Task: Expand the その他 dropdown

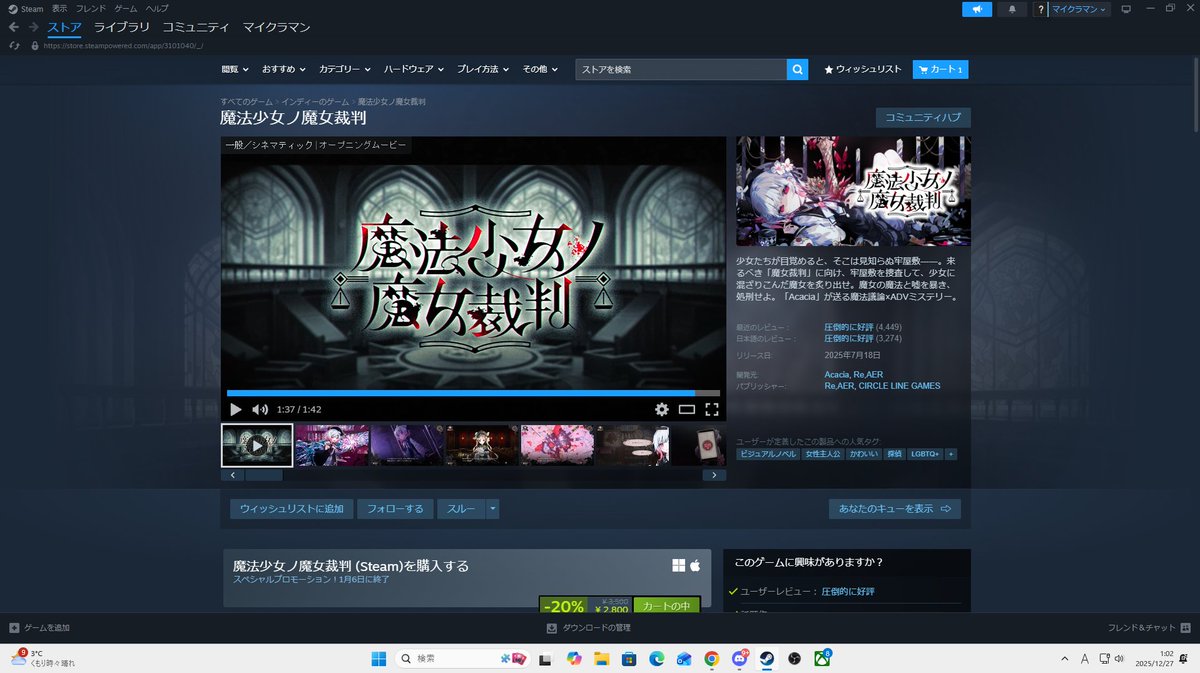Action: pyautogui.click(x=541, y=70)
